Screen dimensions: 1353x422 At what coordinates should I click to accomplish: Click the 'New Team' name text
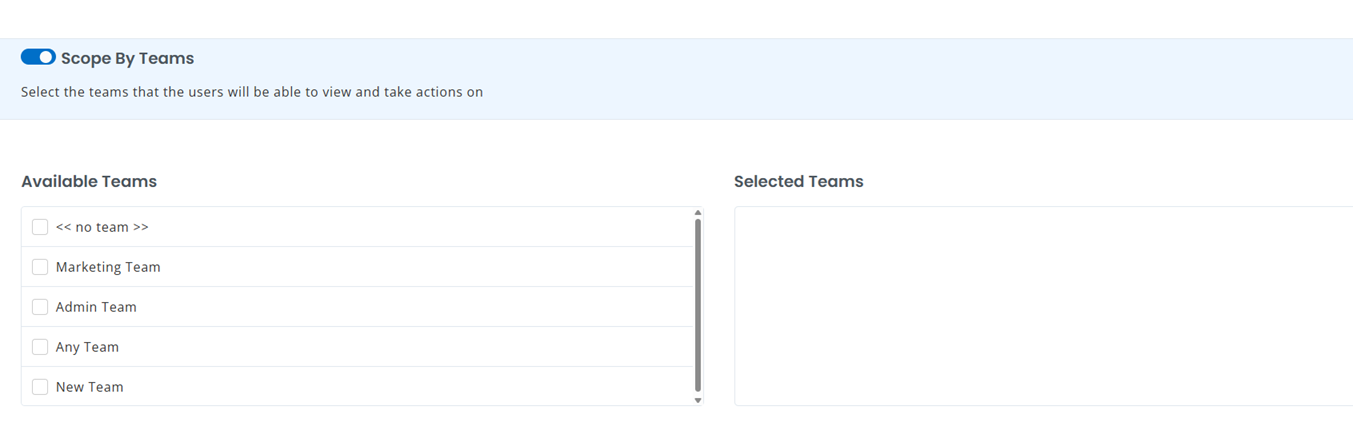(x=90, y=387)
